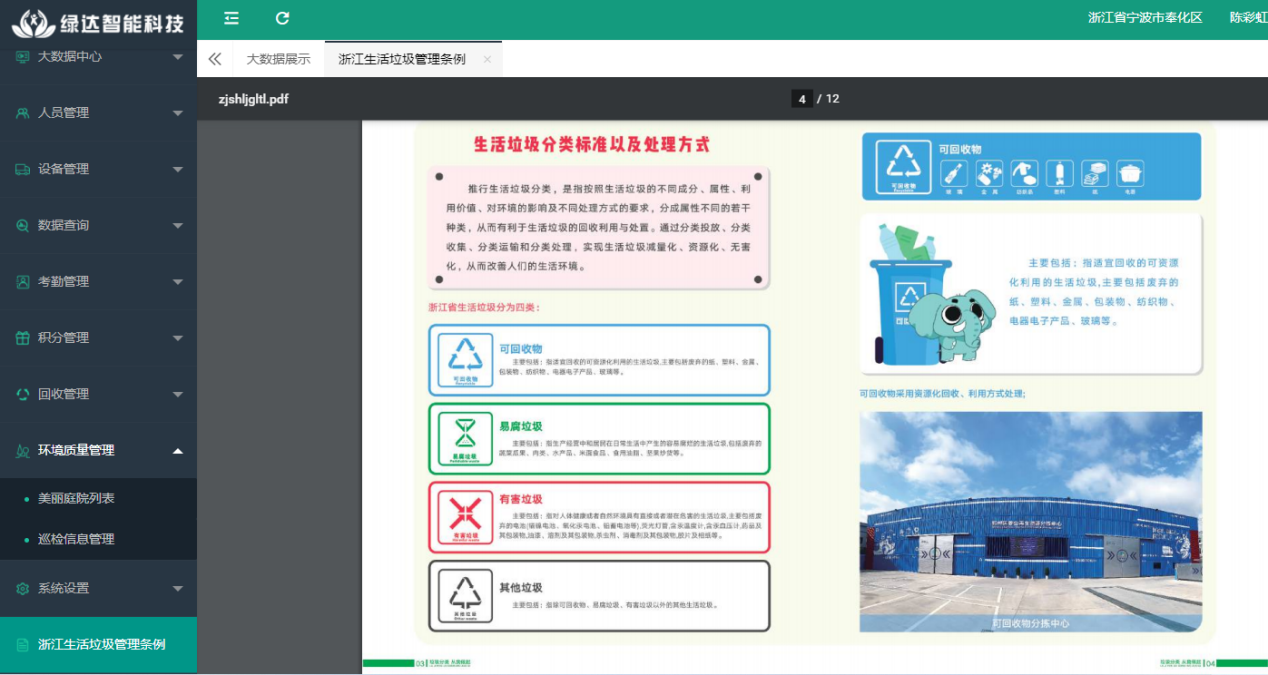
Task: Click the refresh icon in top bar
Action: pyautogui.click(x=282, y=18)
